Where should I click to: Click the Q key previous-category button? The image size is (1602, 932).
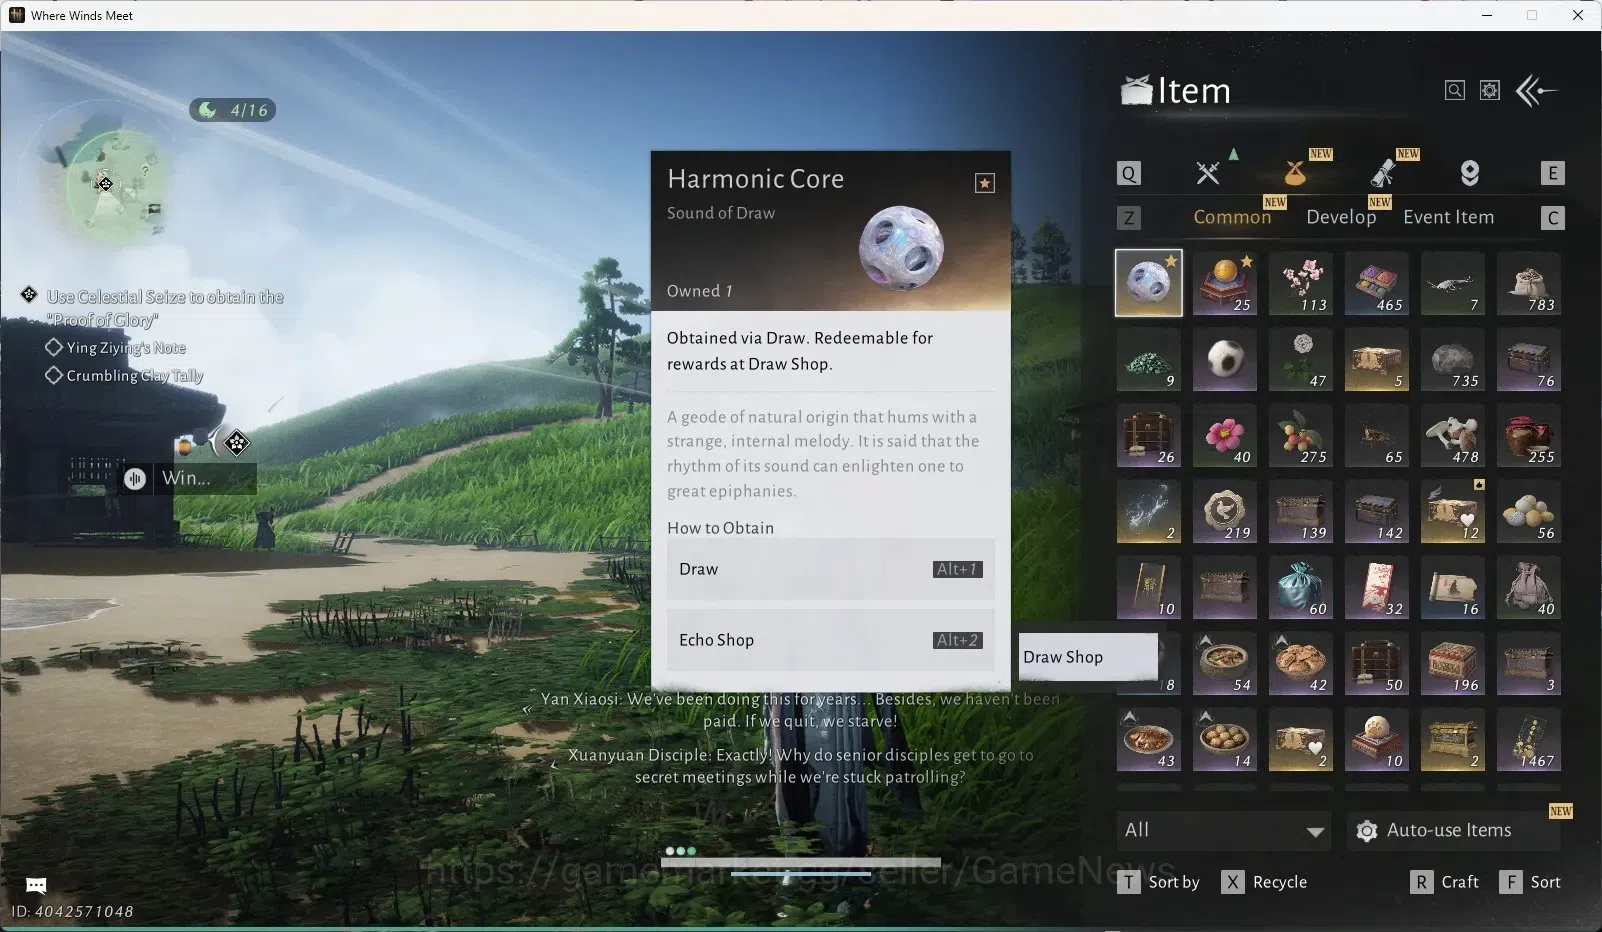[x=1129, y=173]
